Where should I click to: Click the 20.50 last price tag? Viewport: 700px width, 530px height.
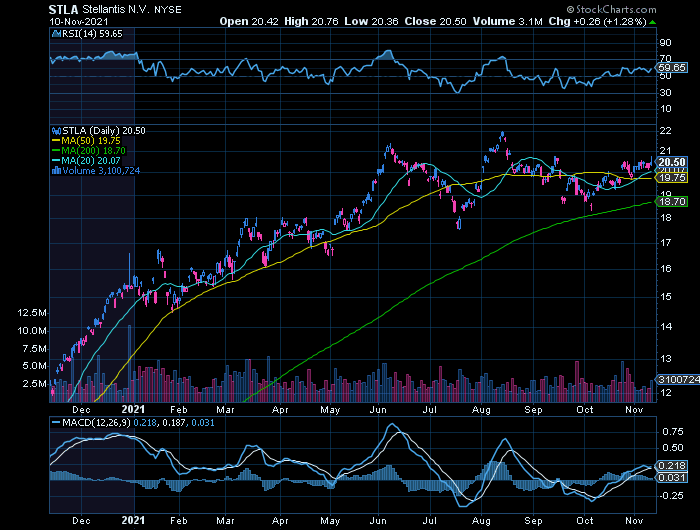672,163
